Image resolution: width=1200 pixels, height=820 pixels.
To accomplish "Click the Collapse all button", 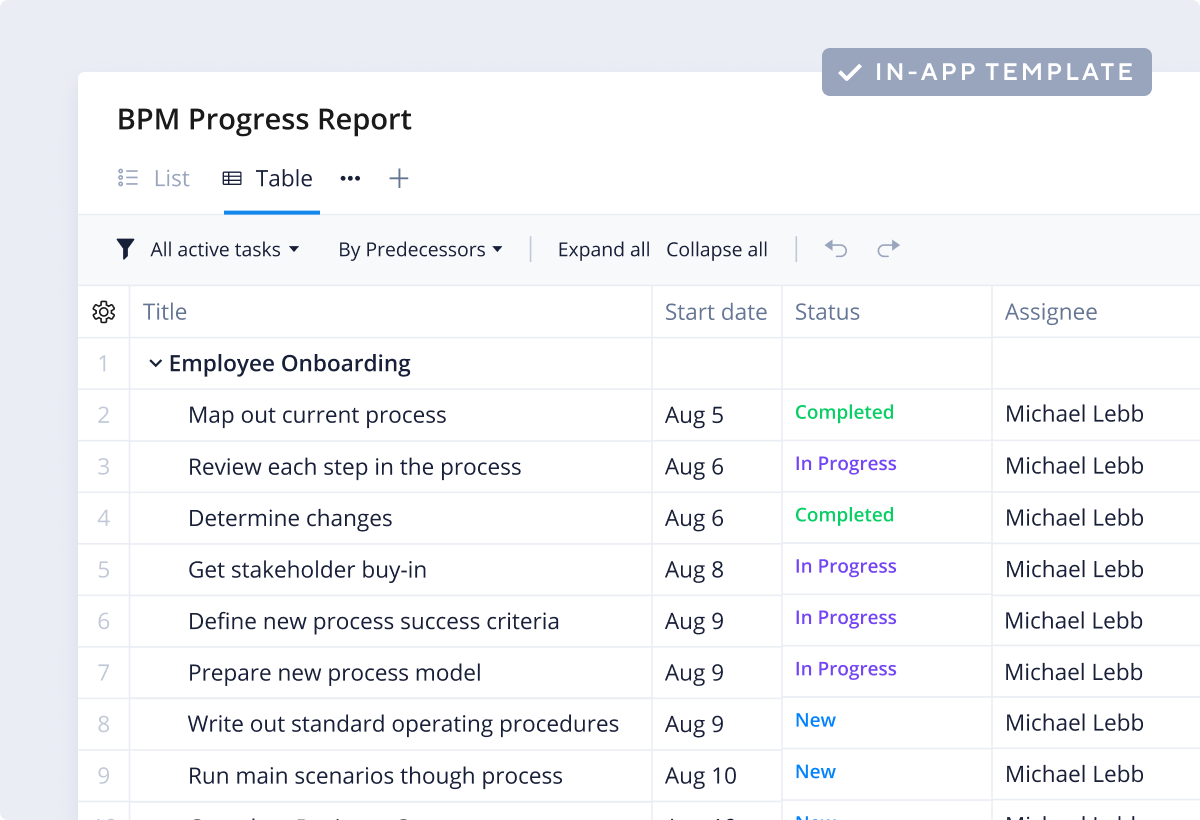I will (x=717, y=250).
